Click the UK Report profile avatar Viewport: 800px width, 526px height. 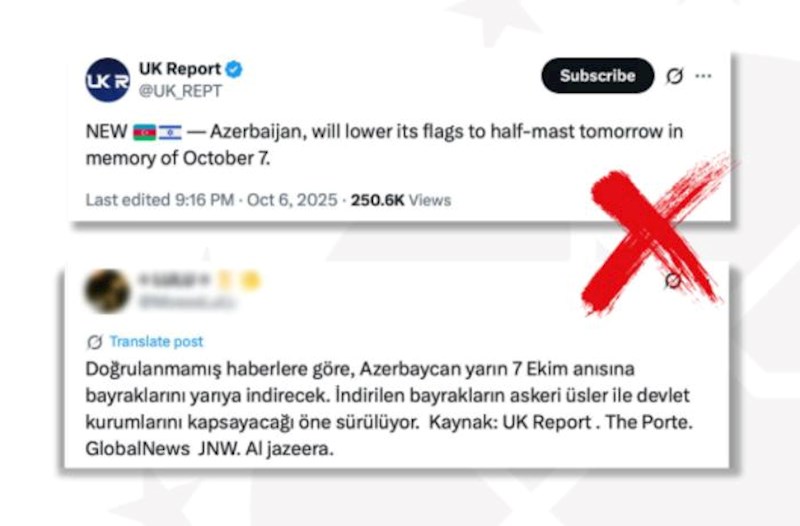point(107,80)
